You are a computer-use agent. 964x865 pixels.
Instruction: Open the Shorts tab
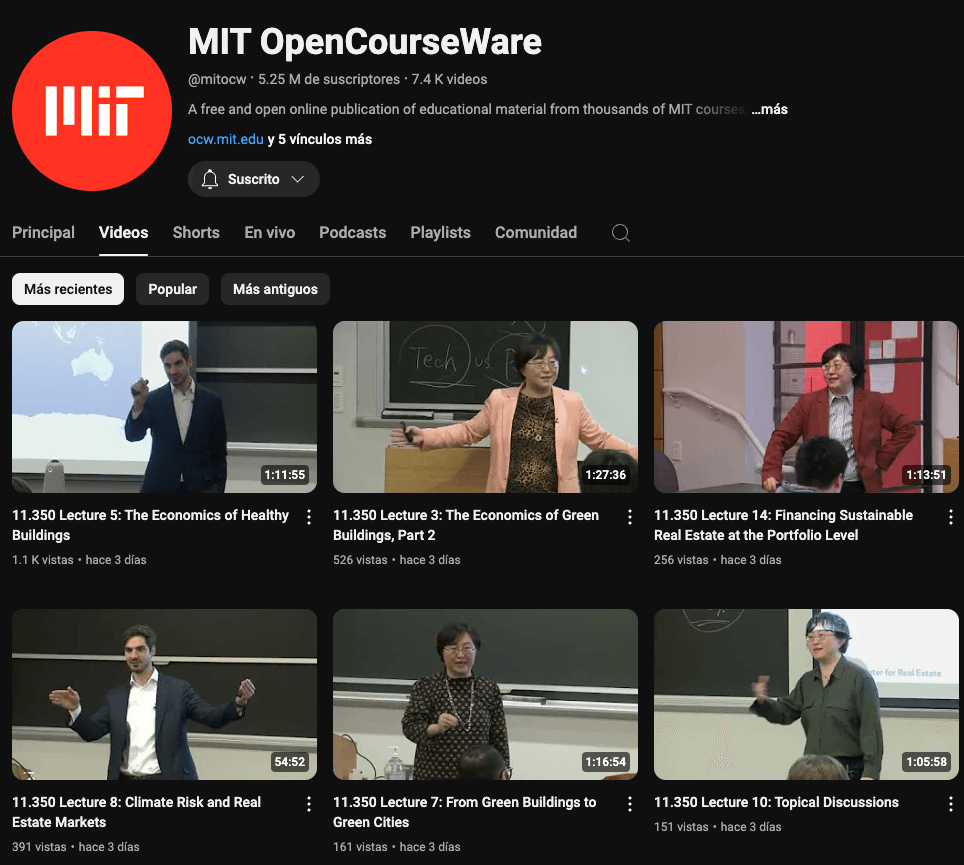[x=196, y=232]
